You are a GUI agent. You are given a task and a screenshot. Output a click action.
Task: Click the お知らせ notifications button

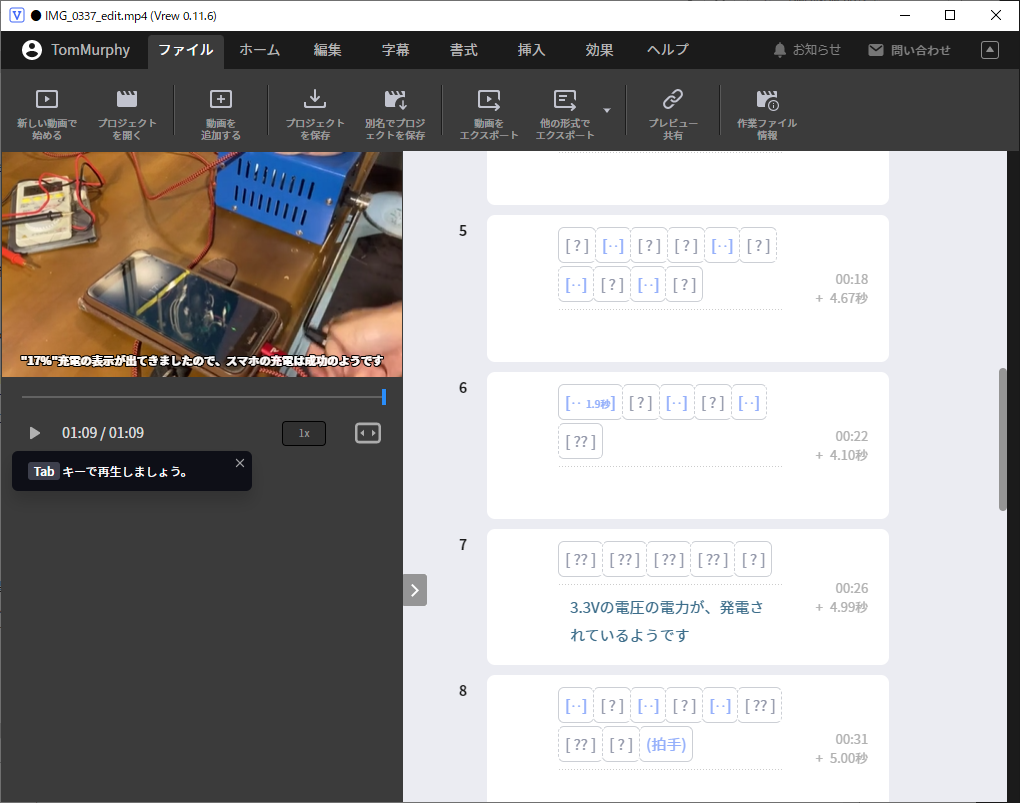[x=806, y=50]
